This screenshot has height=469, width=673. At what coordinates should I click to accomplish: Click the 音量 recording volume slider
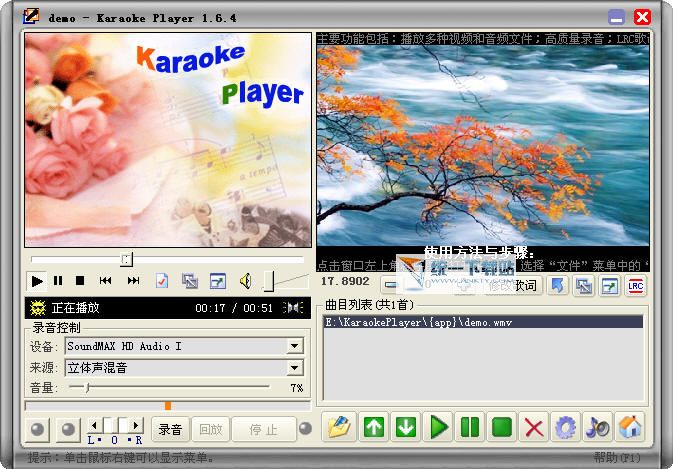tap(87, 387)
